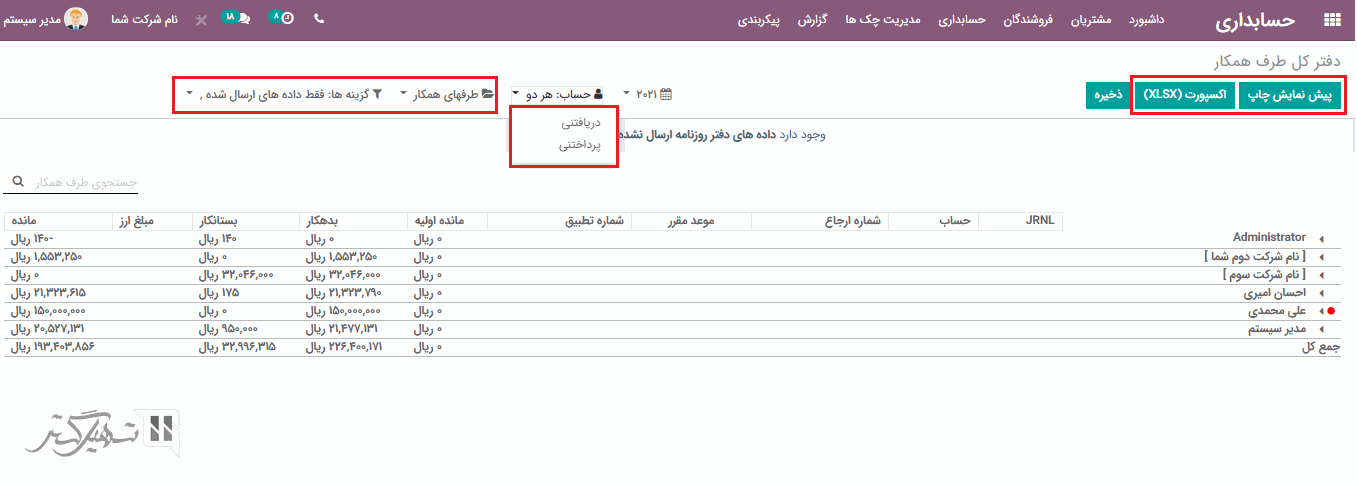
Task: Open the گزارش menu
Action: (x=811, y=20)
